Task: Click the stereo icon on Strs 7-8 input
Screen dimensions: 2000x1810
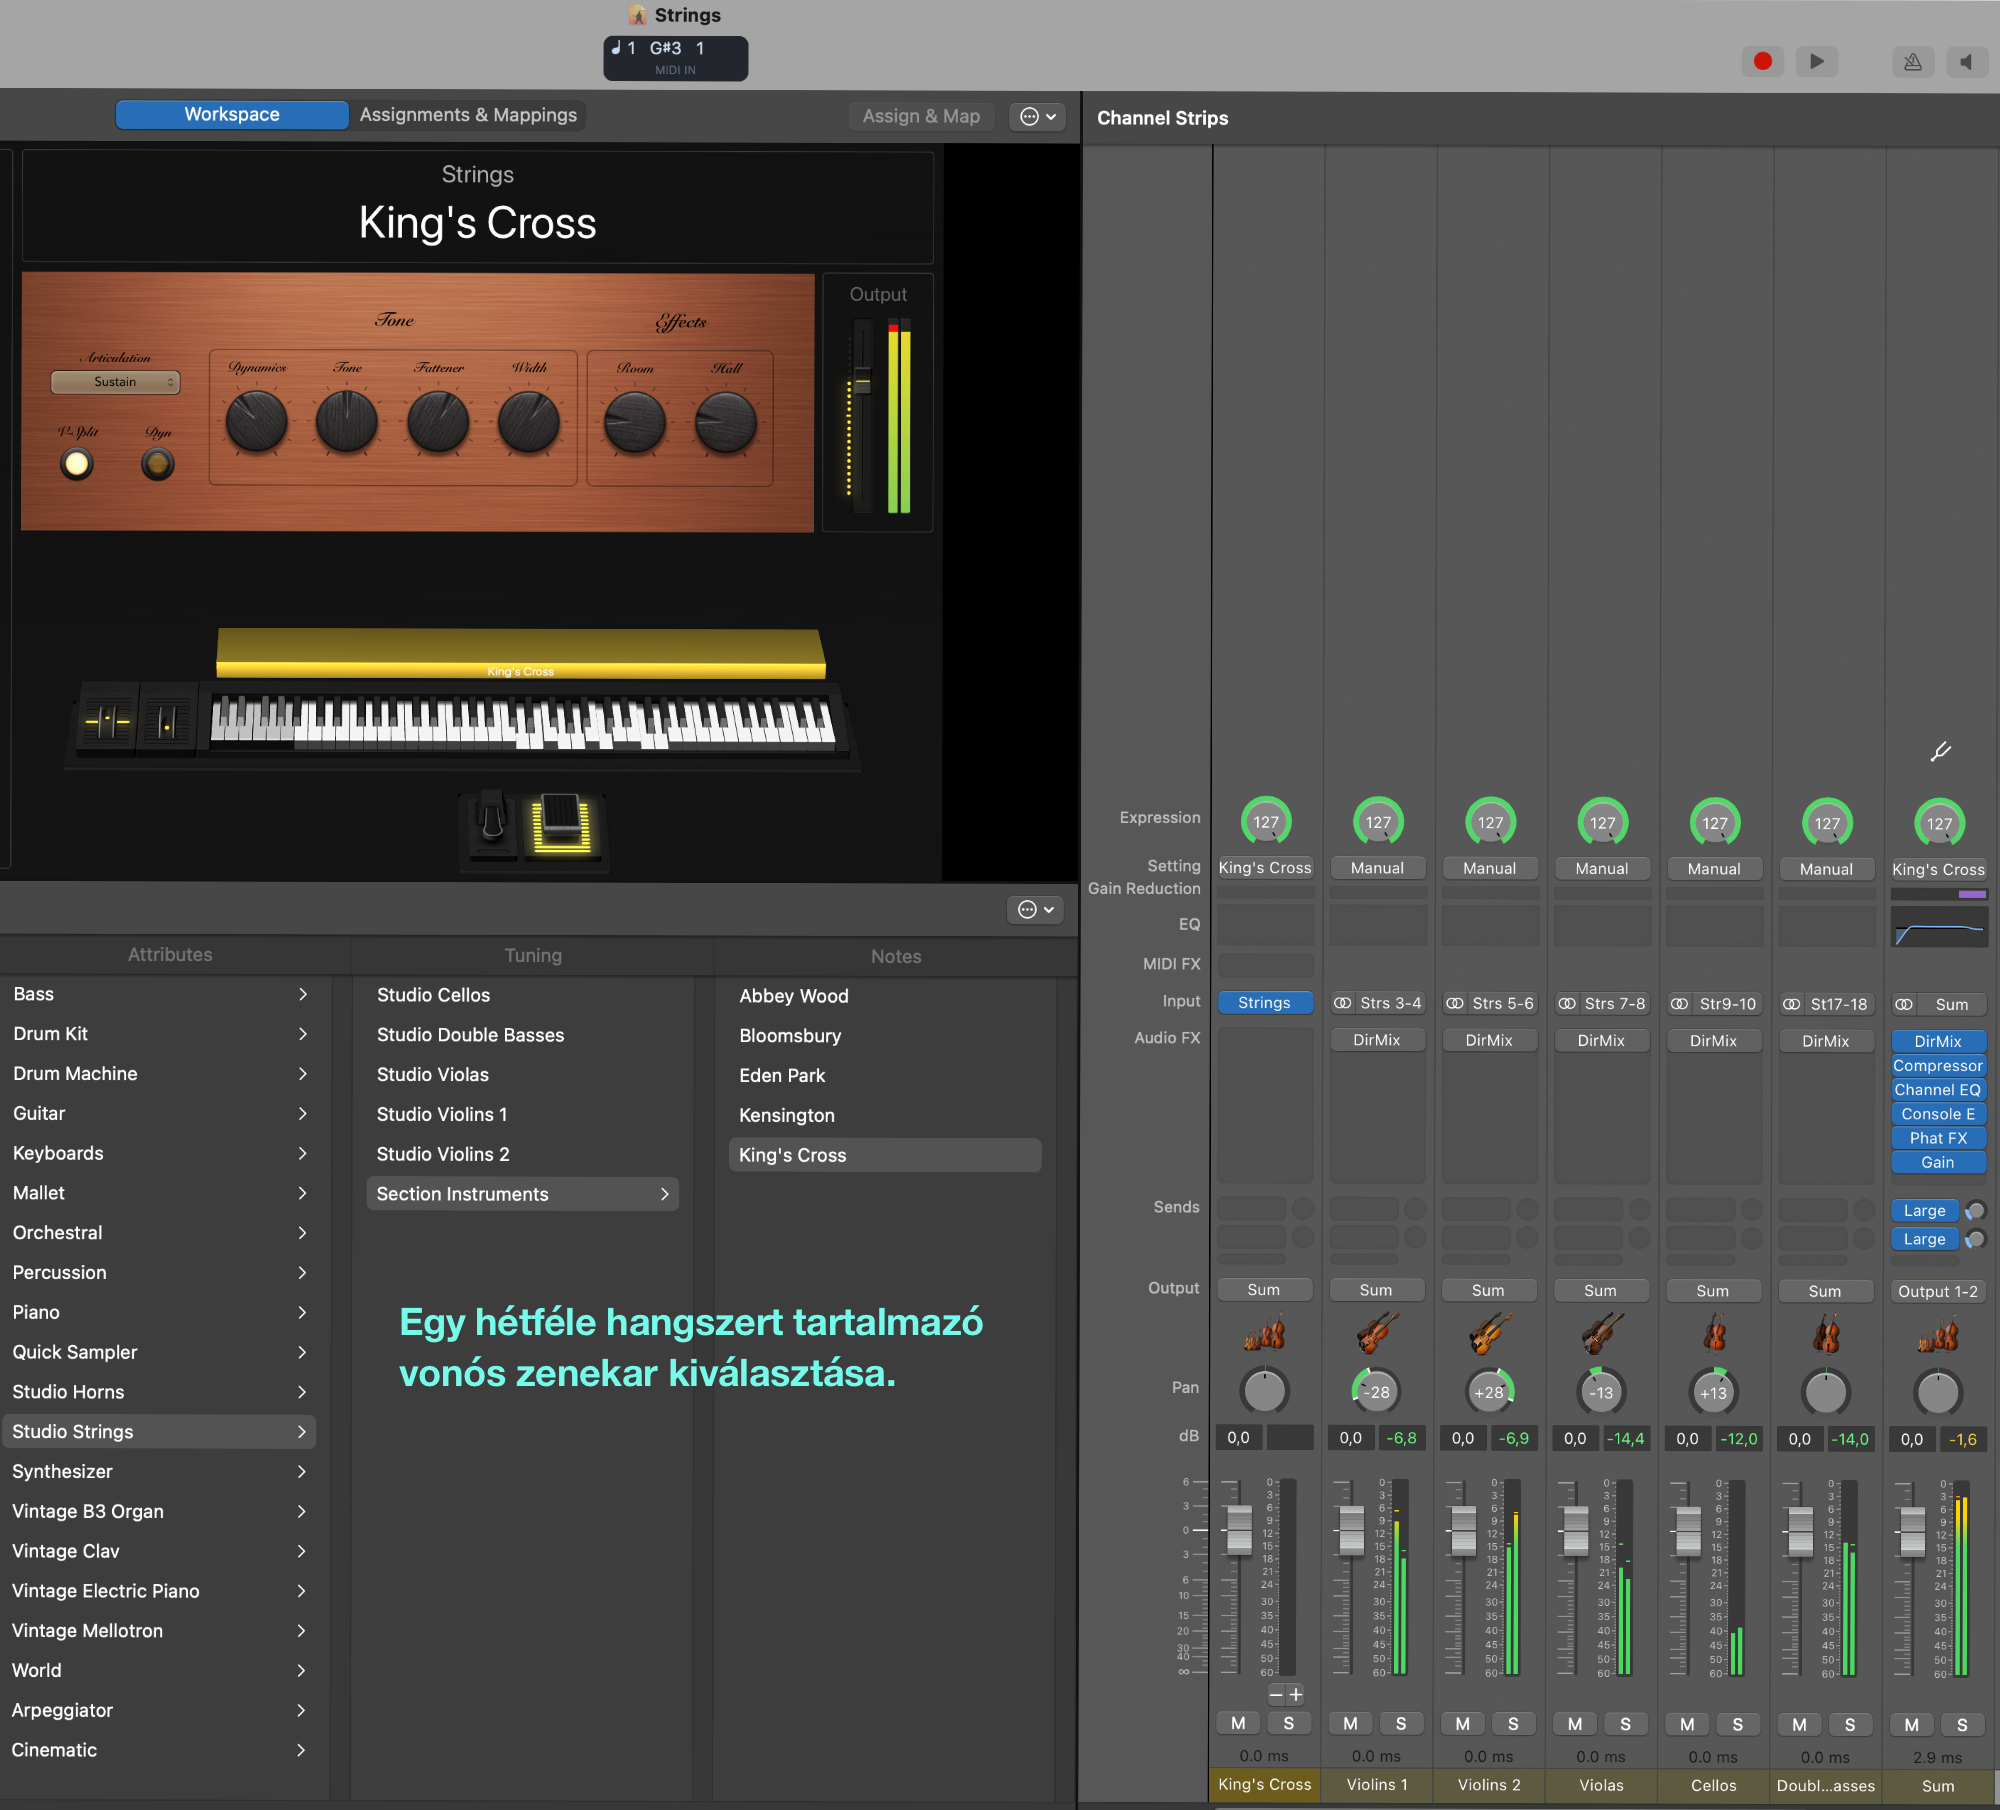Action: (x=1567, y=1003)
